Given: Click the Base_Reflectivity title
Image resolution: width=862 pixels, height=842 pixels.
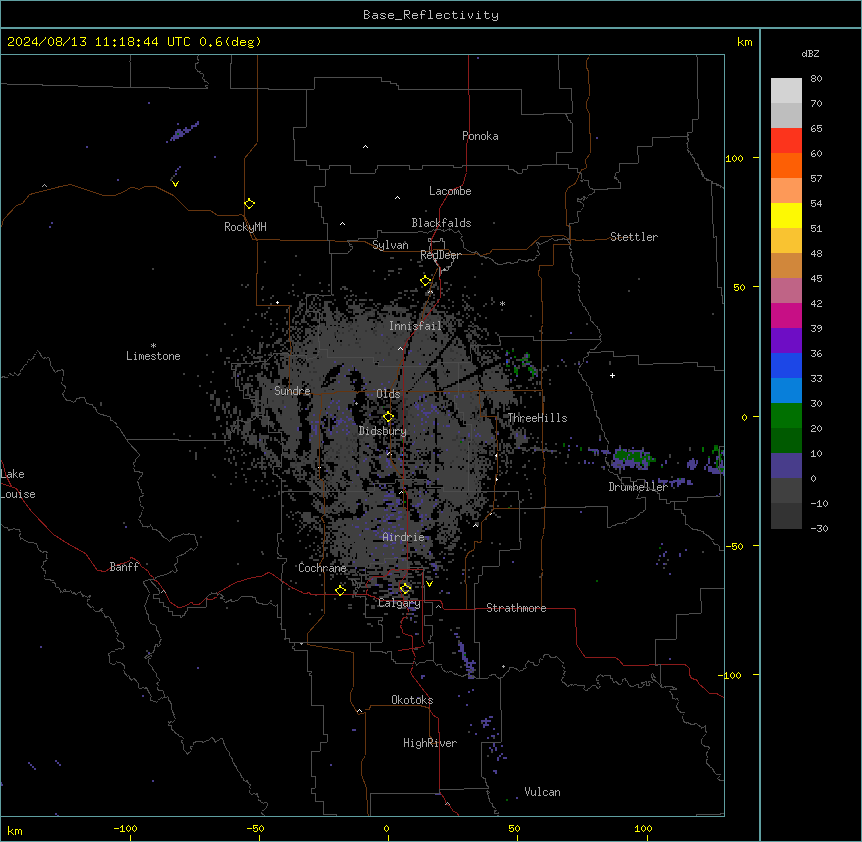Looking at the screenshot, I should point(431,15).
